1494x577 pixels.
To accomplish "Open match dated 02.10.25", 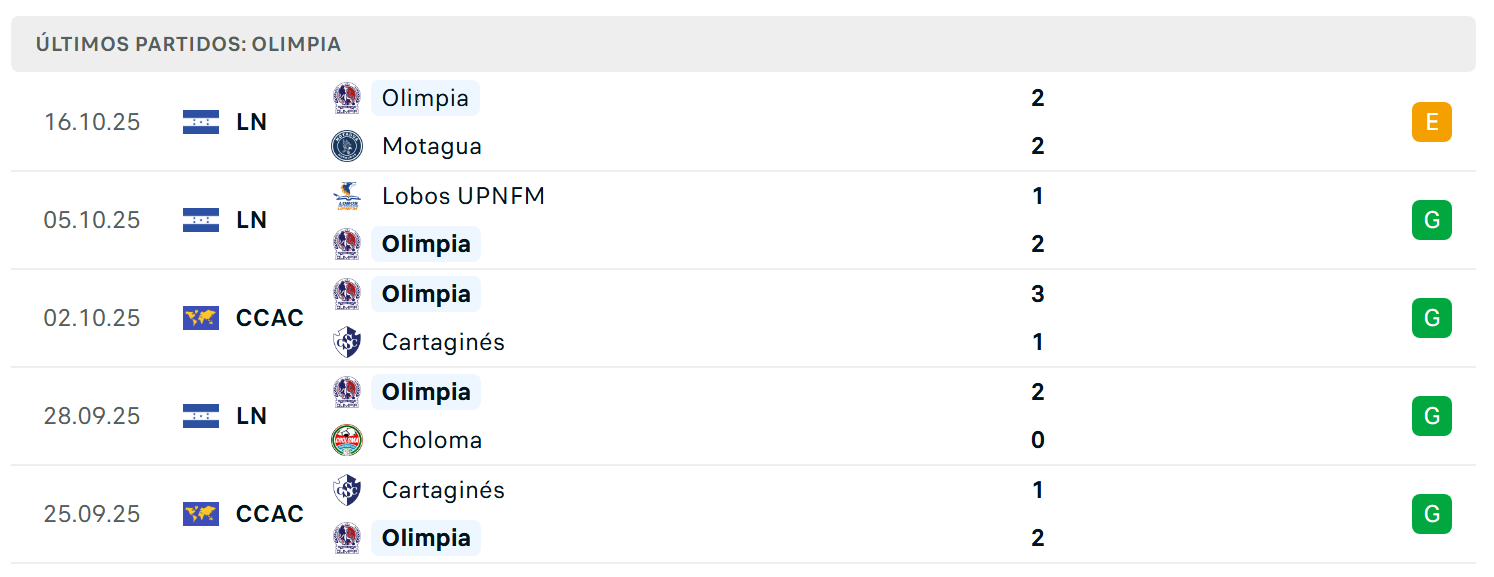I will [x=743, y=318].
